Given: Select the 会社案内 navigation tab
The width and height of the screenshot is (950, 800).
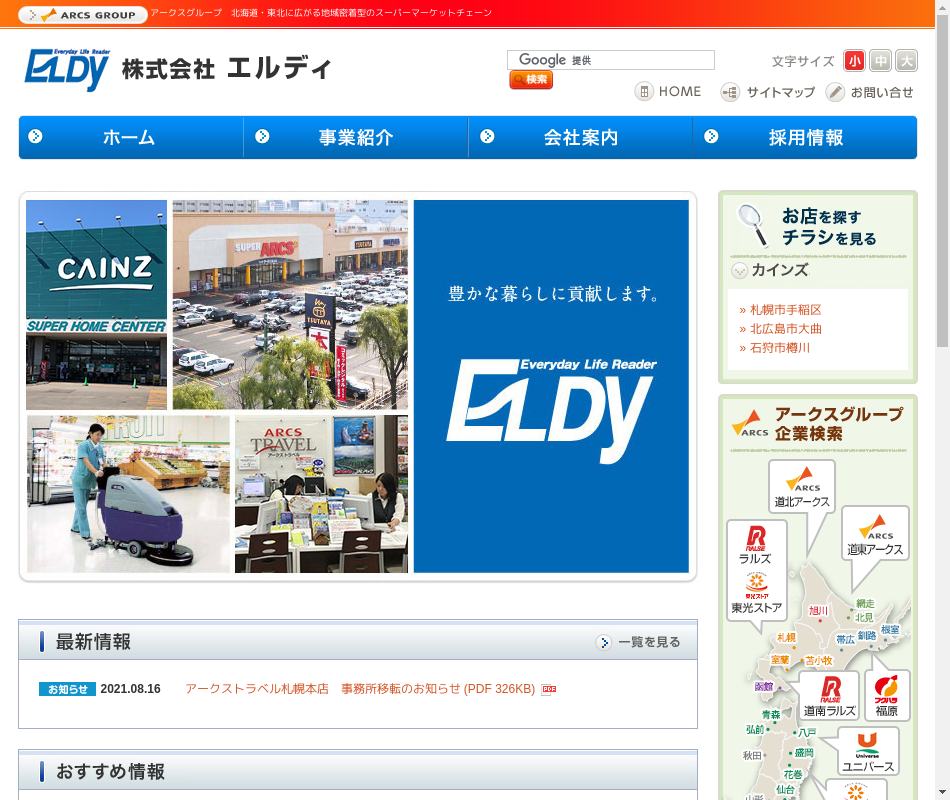Looking at the screenshot, I should pyautogui.click(x=580, y=138).
